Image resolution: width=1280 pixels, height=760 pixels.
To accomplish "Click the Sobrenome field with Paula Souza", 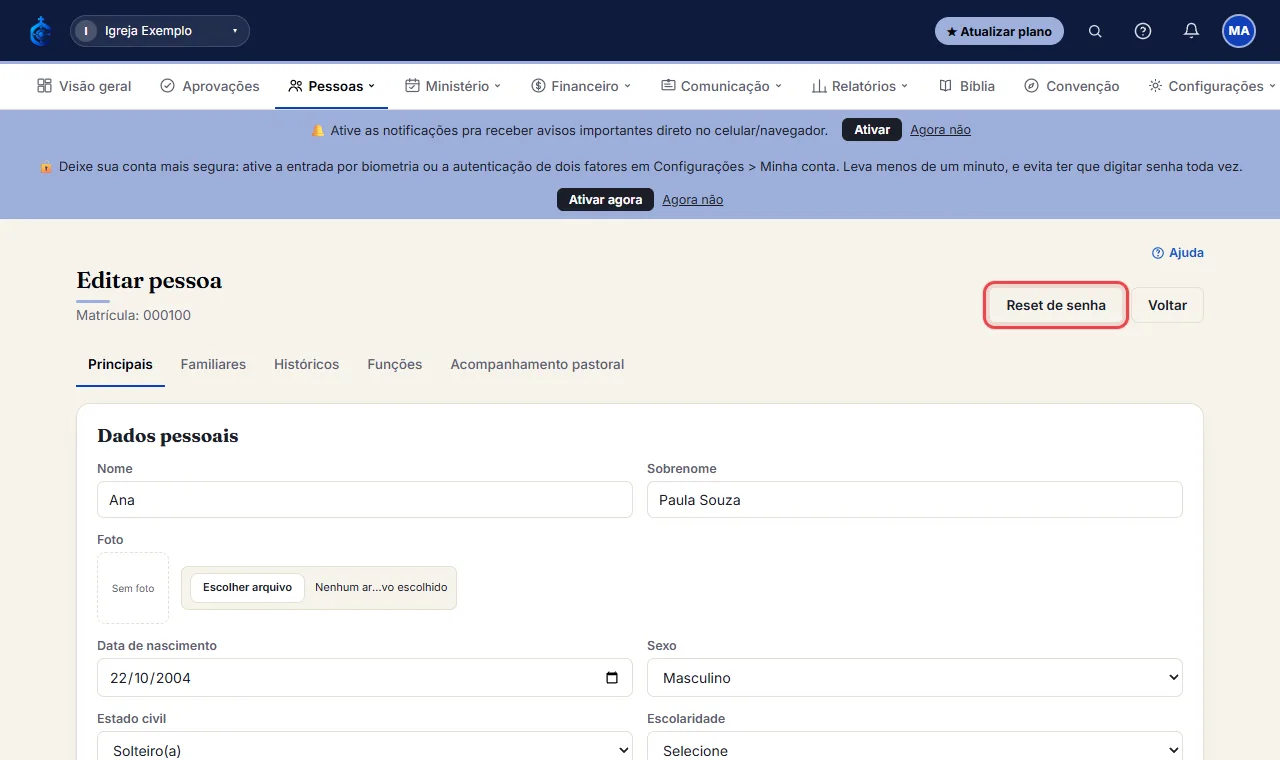I will coord(915,500).
